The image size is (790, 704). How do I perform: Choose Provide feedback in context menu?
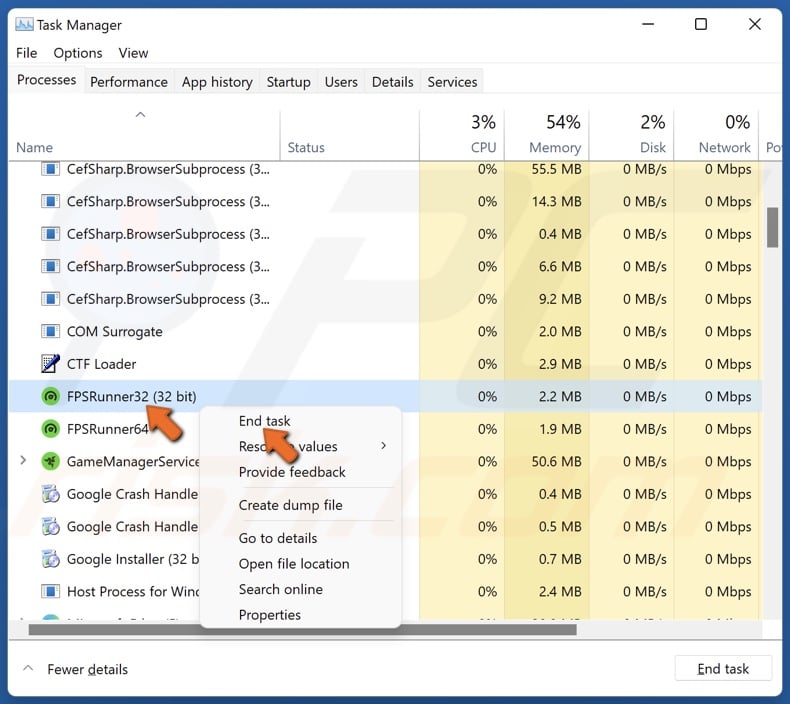[x=292, y=472]
